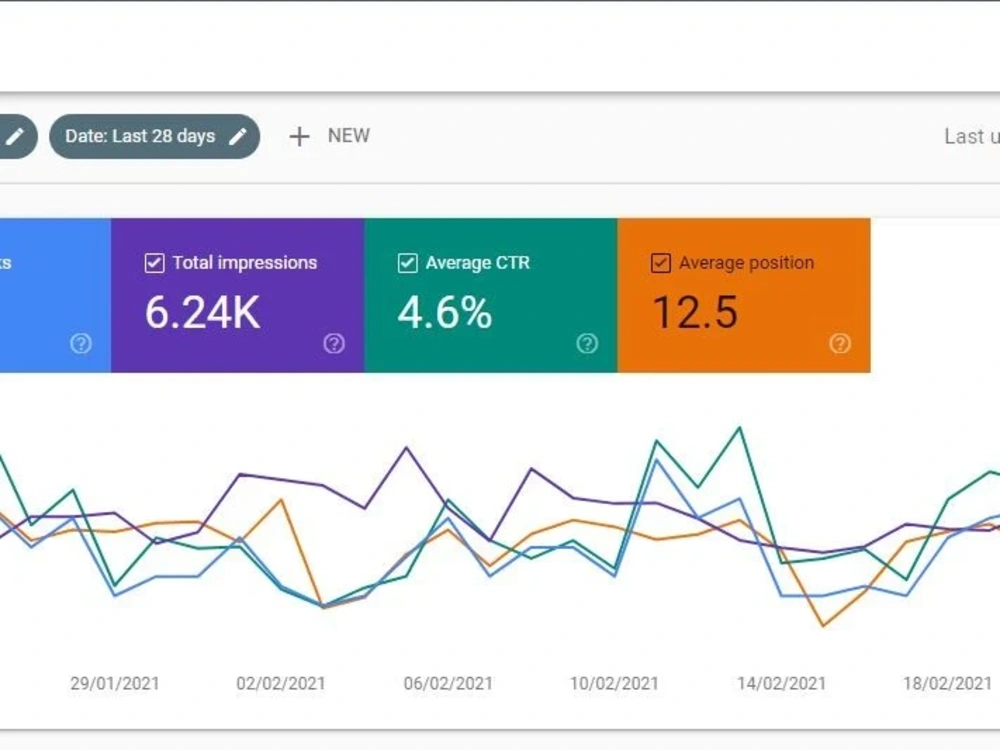The width and height of the screenshot is (1000, 750).
Task: Click the 06/02/2021 axis date label
Action: pos(448,684)
